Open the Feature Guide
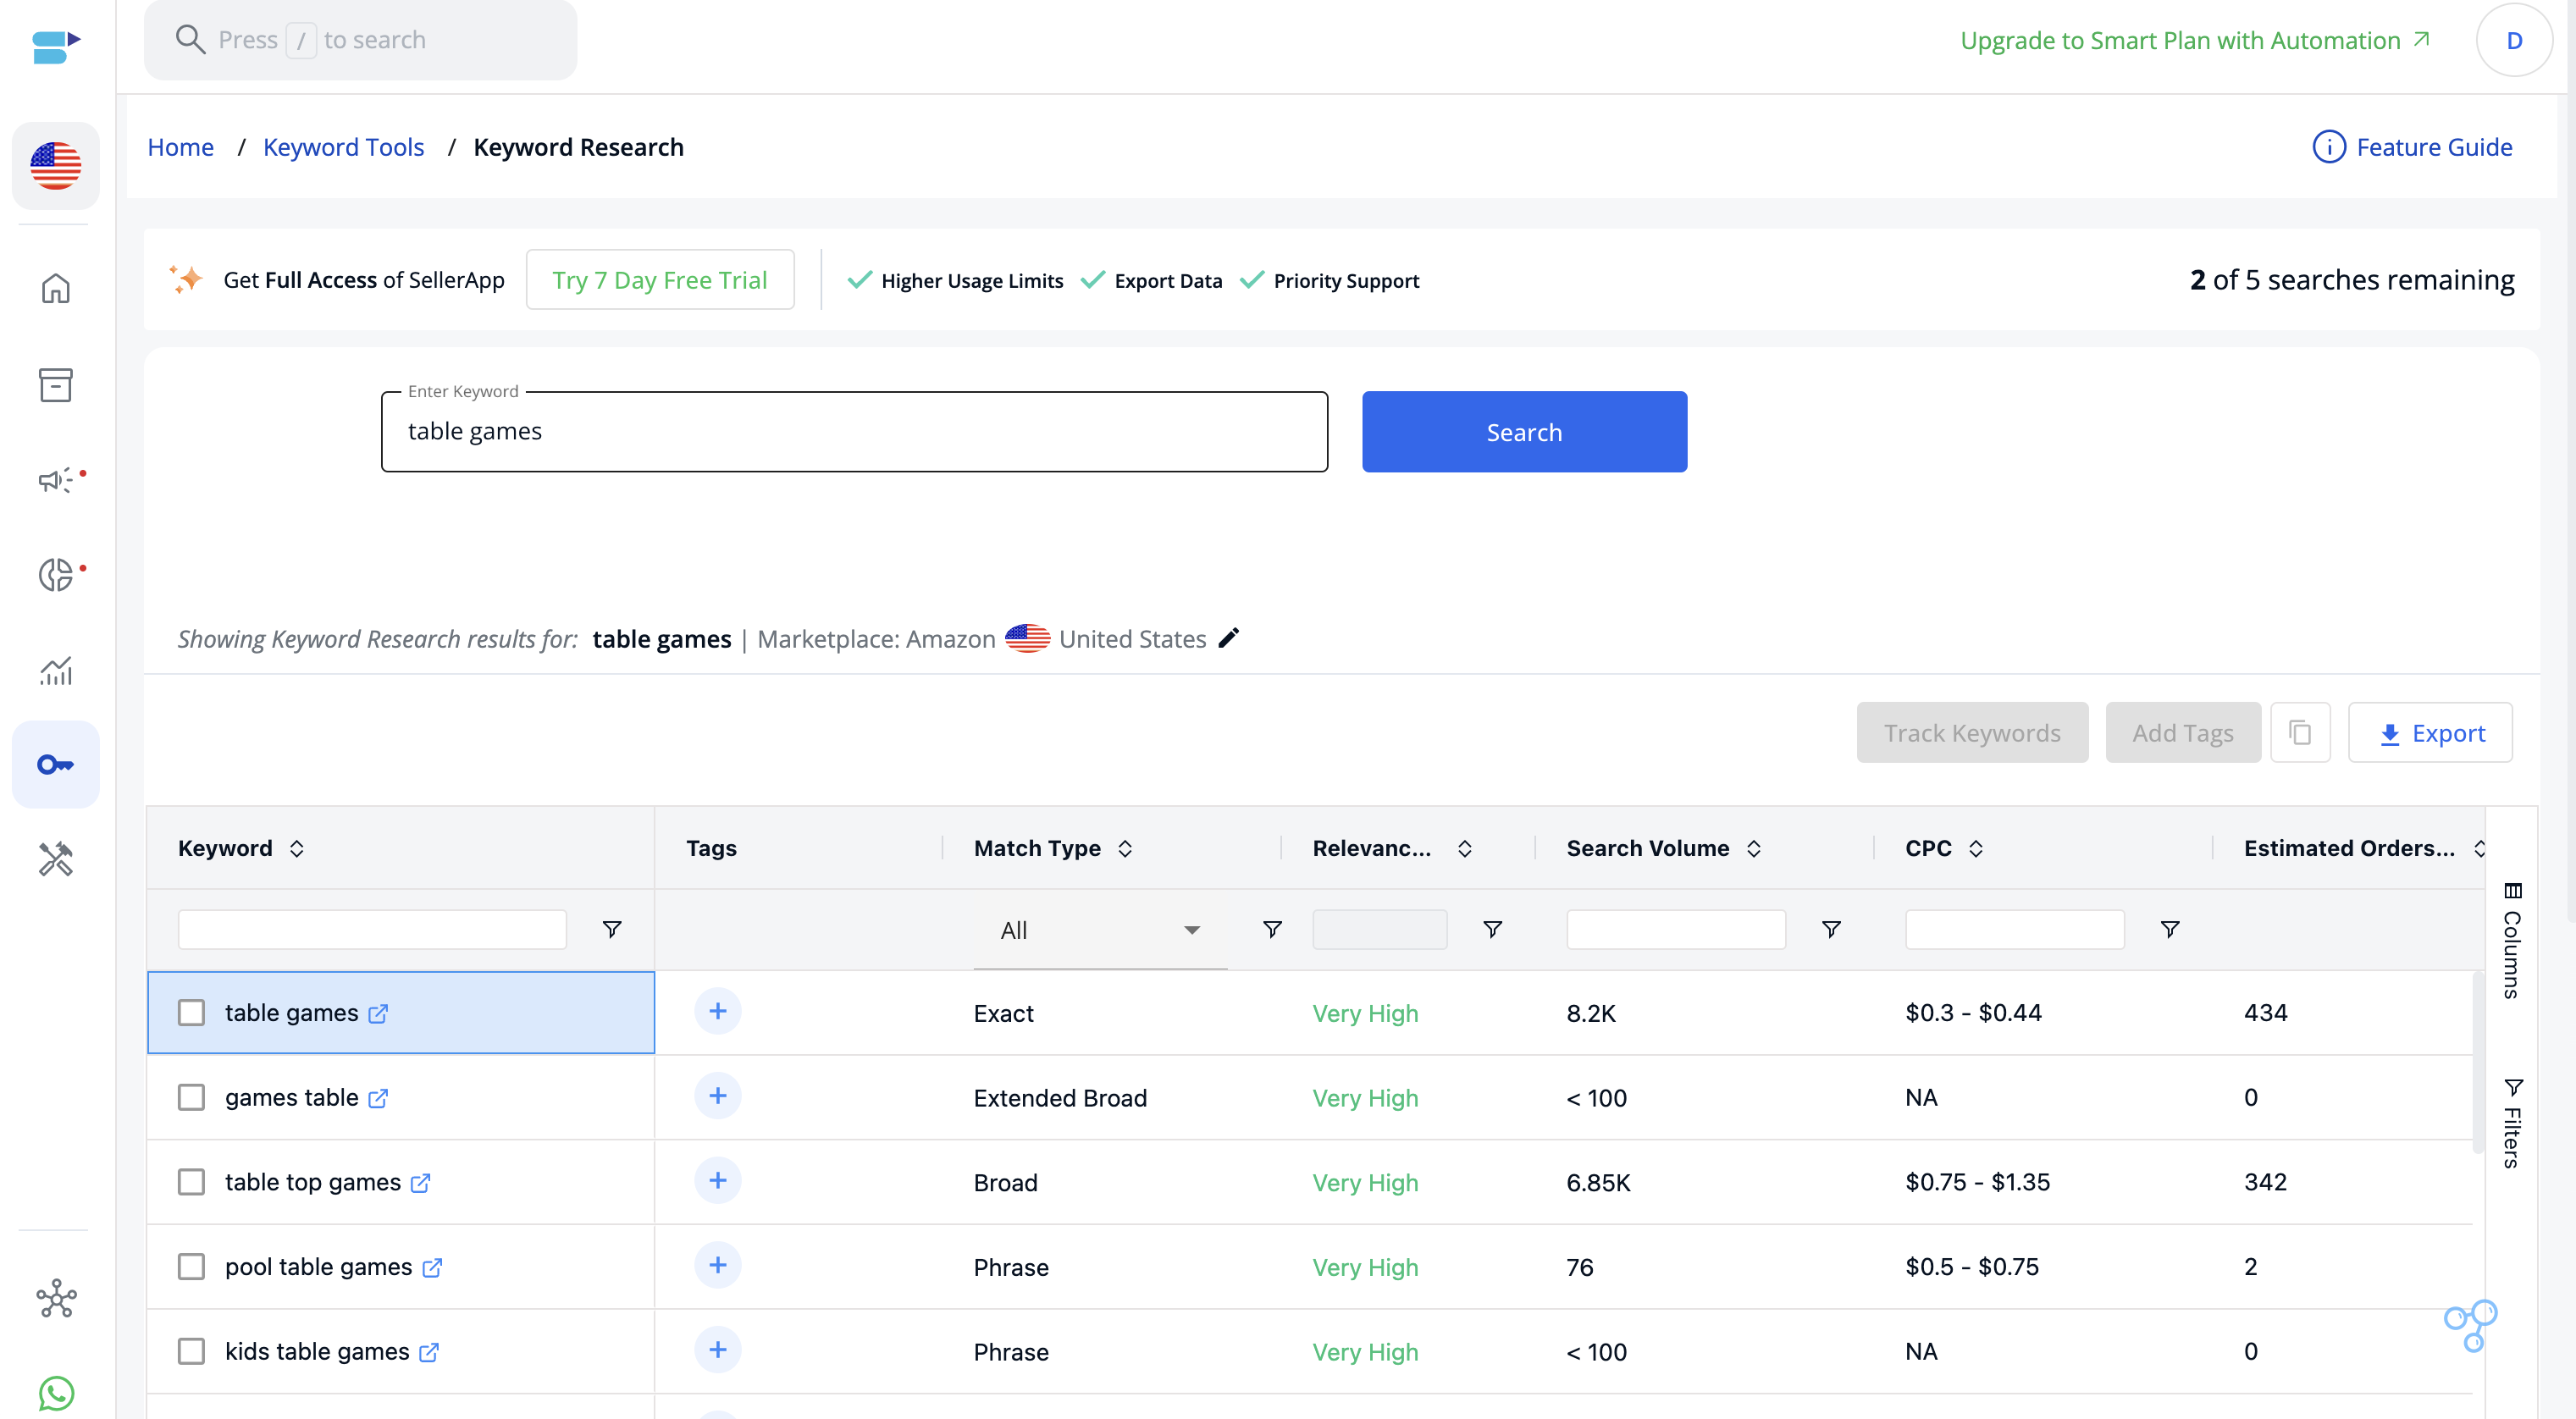The width and height of the screenshot is (2576, 1419). point(2412,147)
